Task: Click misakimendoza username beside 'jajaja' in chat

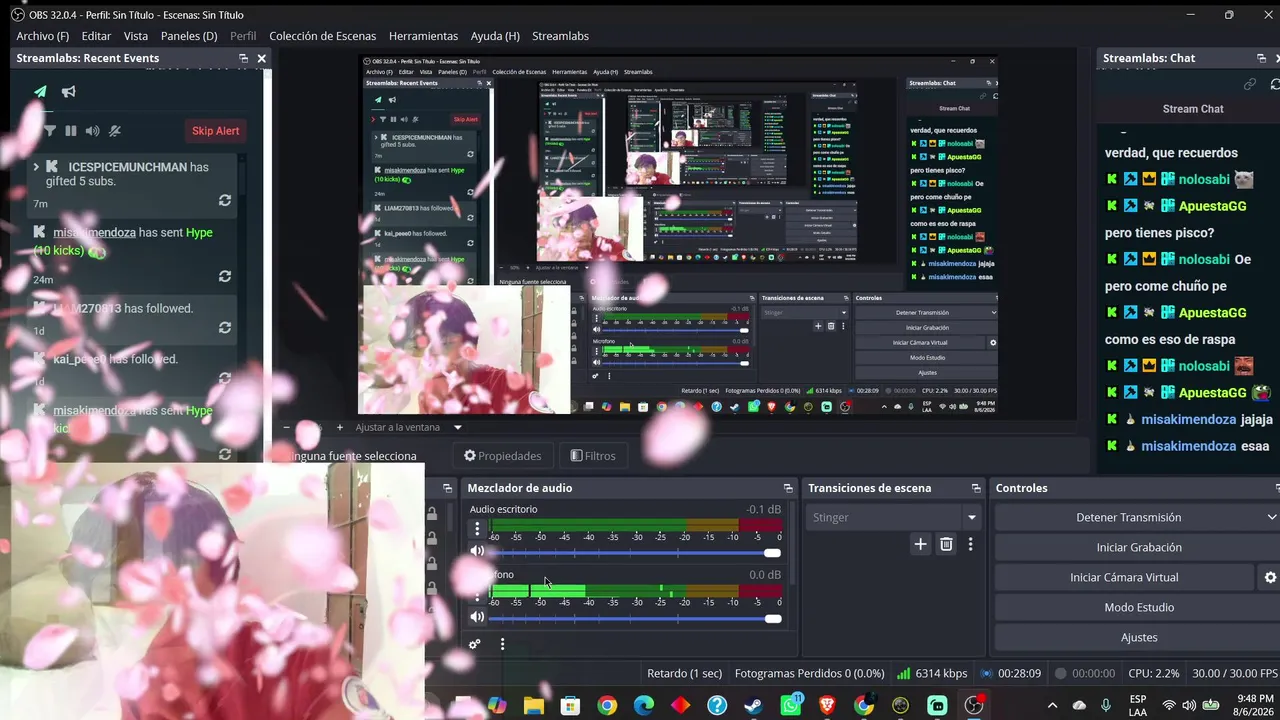Action: click(1189, 420)
